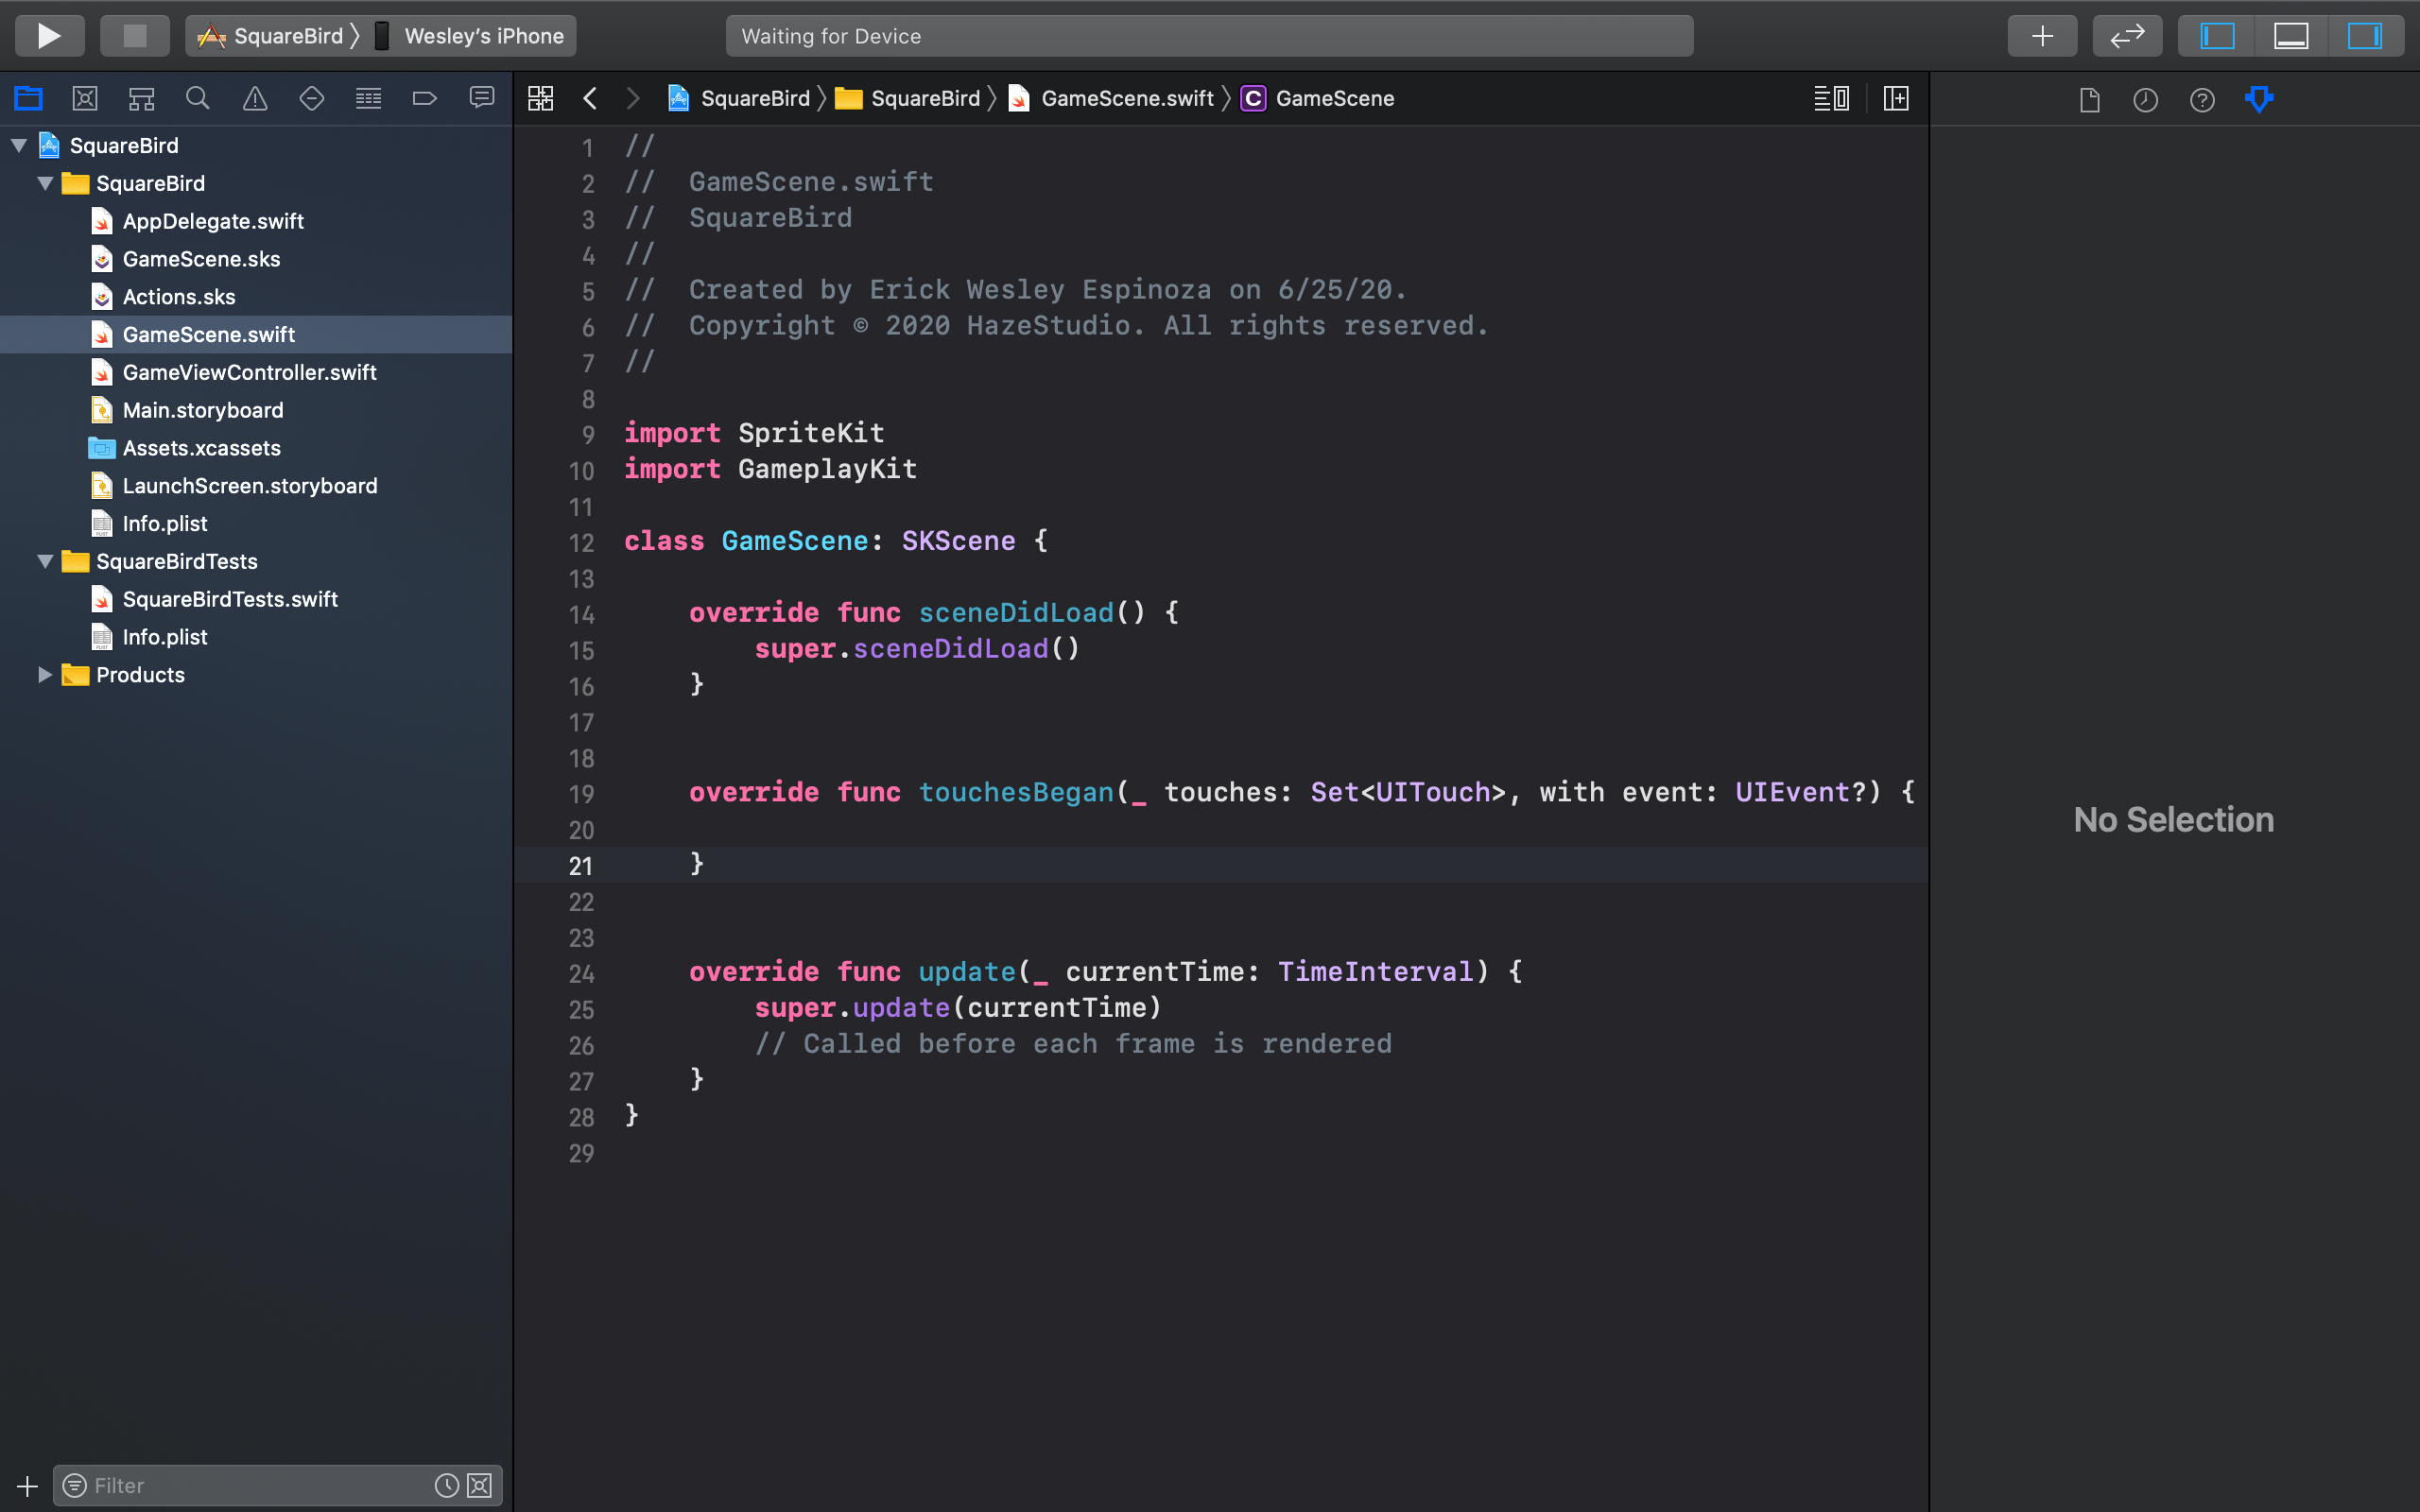Open the Library with plus button

[x=2042, y=36]
